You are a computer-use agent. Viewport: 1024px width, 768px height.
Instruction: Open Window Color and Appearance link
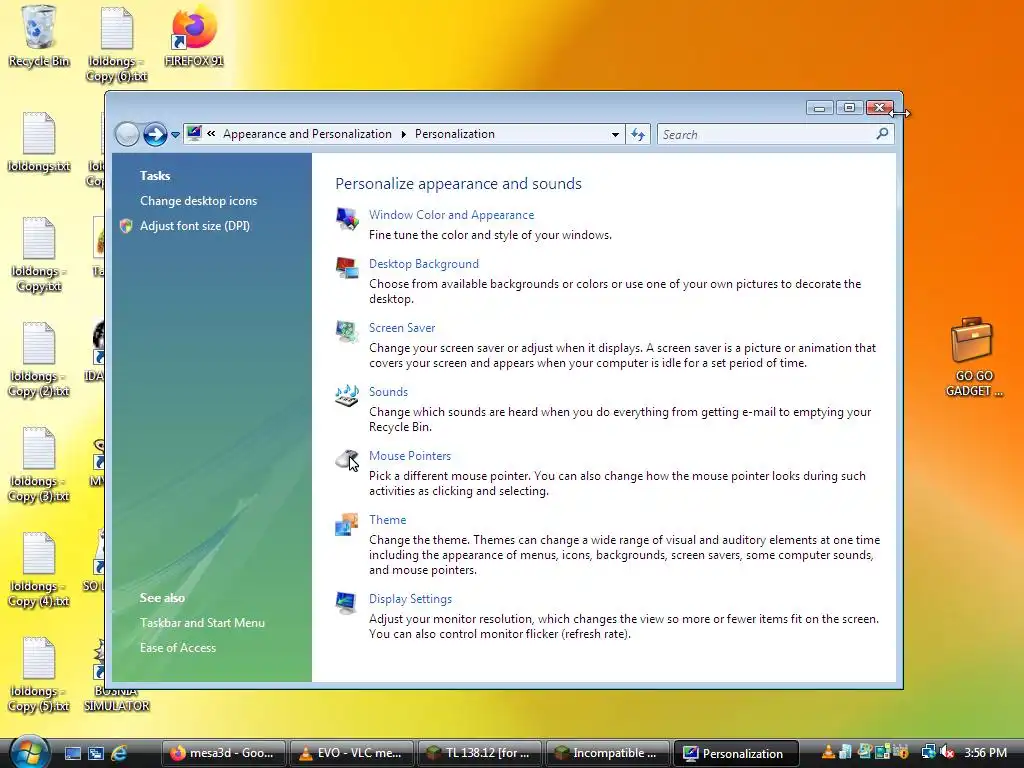451,215
